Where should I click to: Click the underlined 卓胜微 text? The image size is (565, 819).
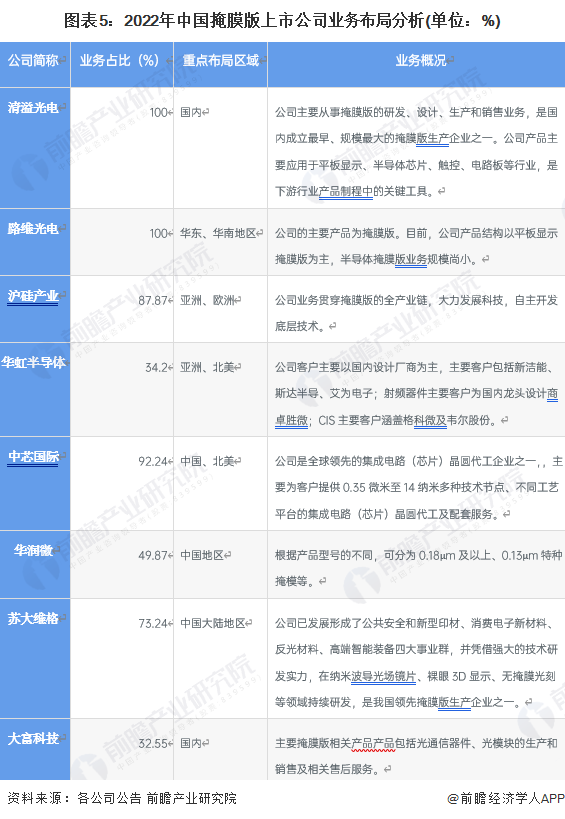click(x=291, y=420)
